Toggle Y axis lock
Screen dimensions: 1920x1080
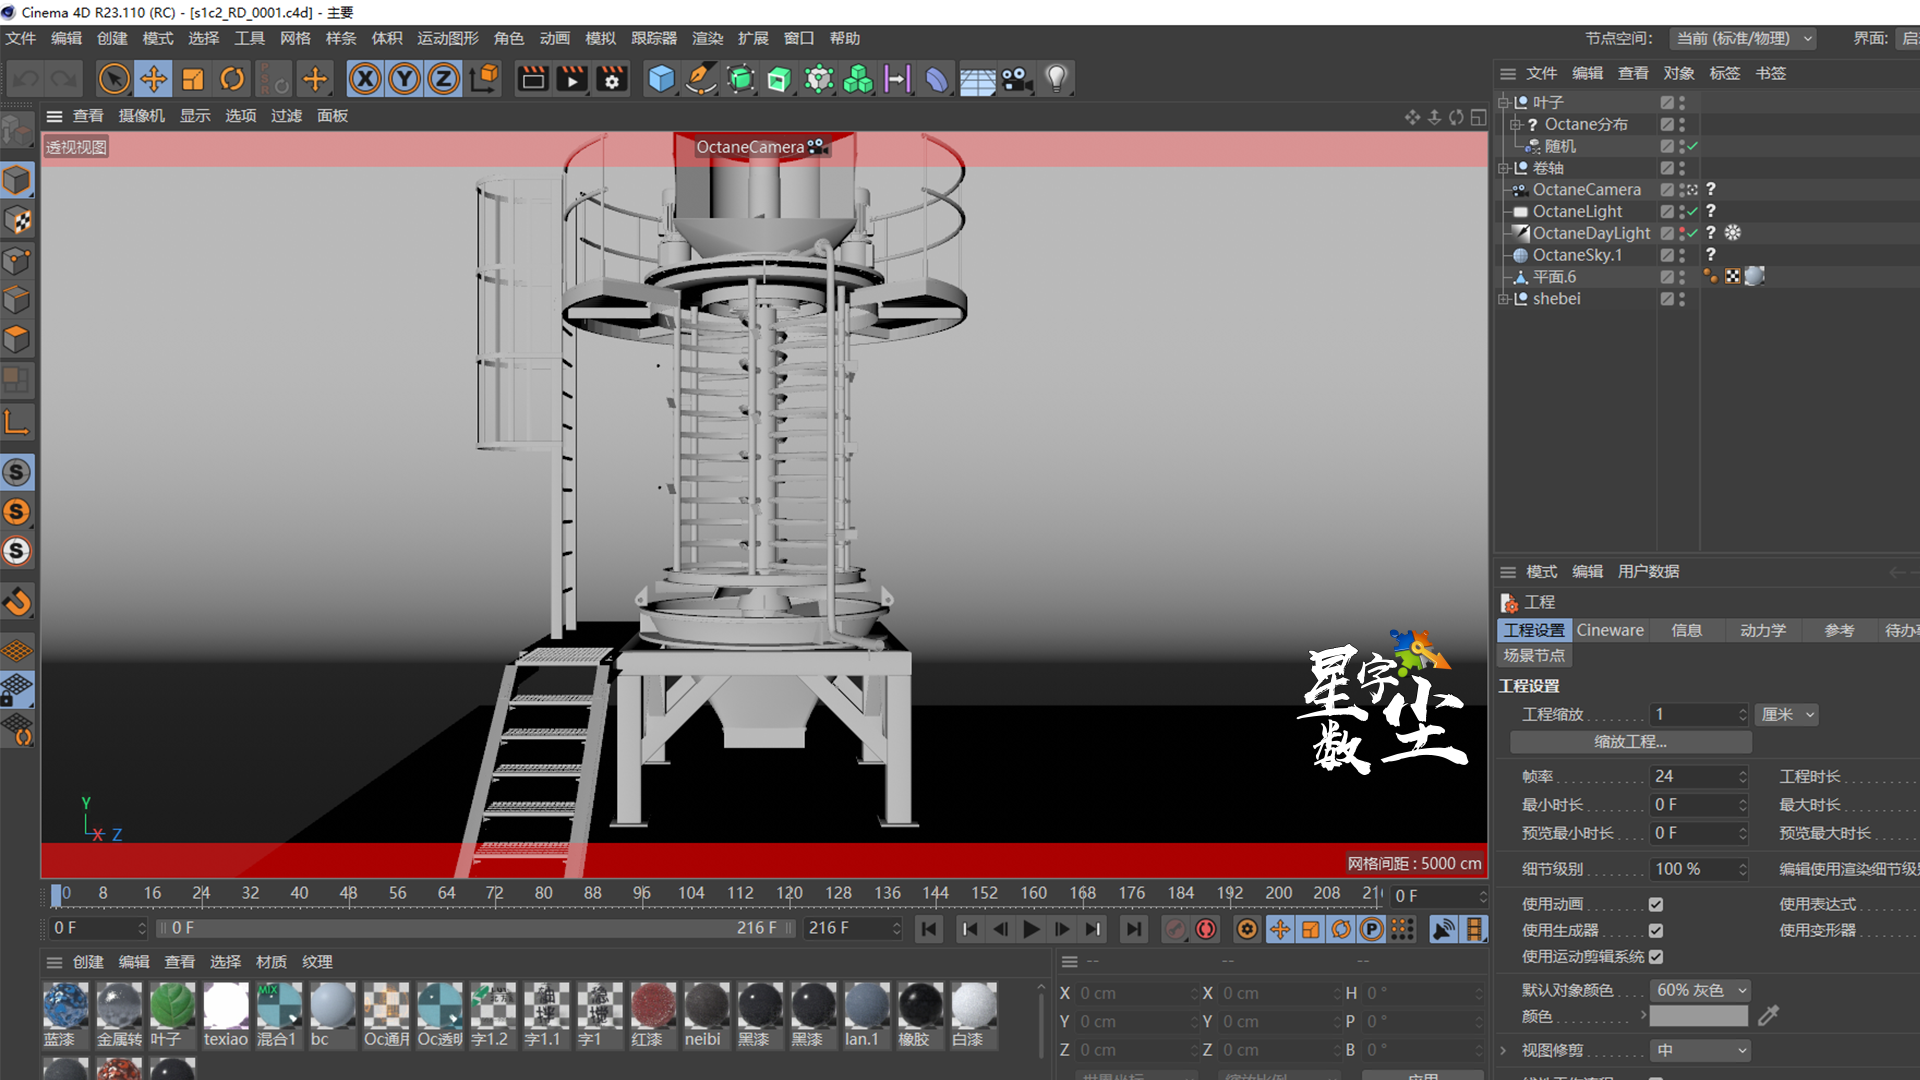point(405,79)
